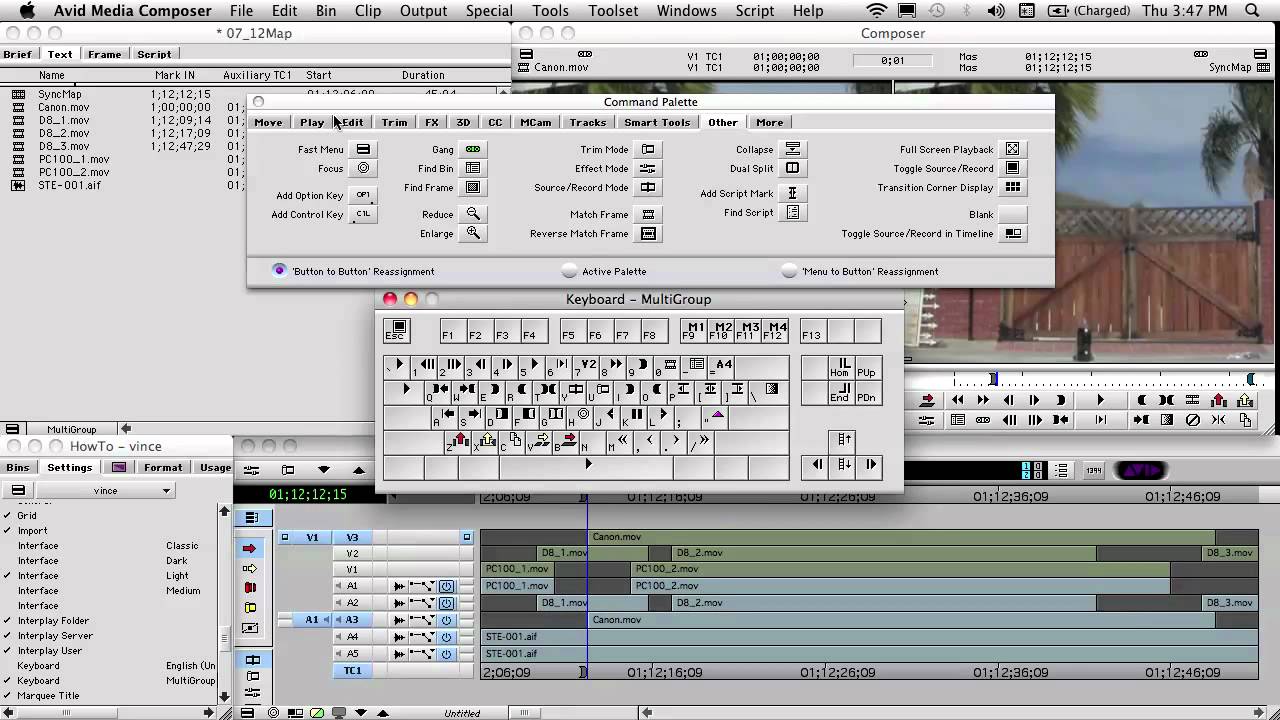
Task: Open the MultiGroup bin fast menu
Action: [14, 429]
